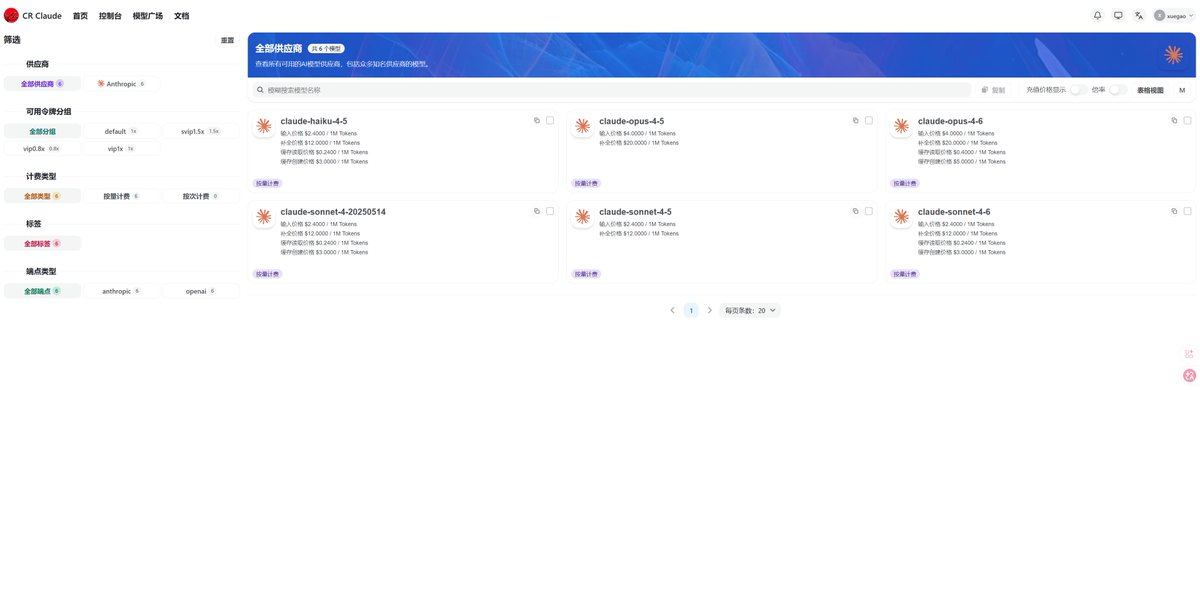
Task: Click the 共 6 个模型 badge
Action: [326, 48]
